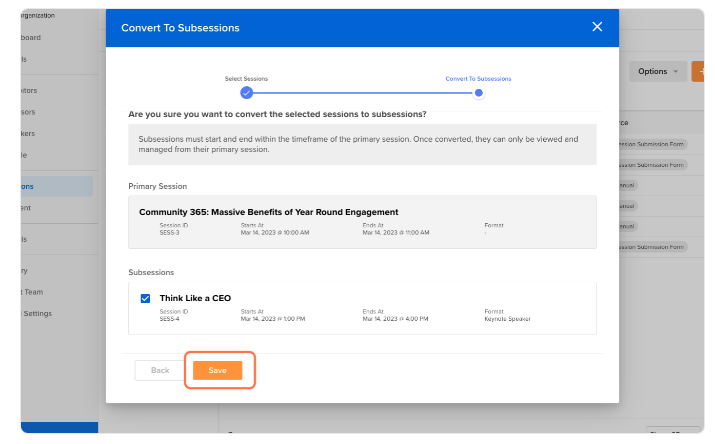This screenshot has height=444, width=715.
Task: Click the Community 365 primary session card
Action: pyautogui.click(x=362, y=222)
